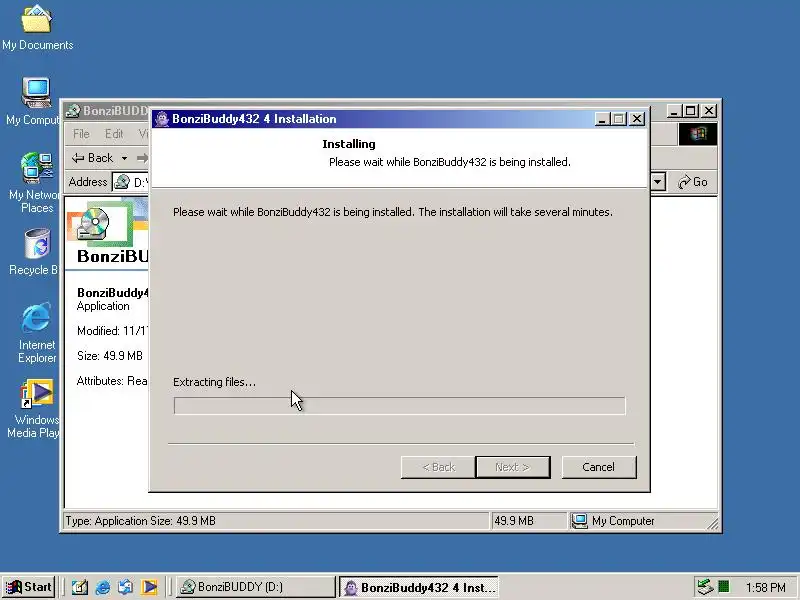Click the 1:58 PM clock
The image size is (800, 600).
[765, 587]
